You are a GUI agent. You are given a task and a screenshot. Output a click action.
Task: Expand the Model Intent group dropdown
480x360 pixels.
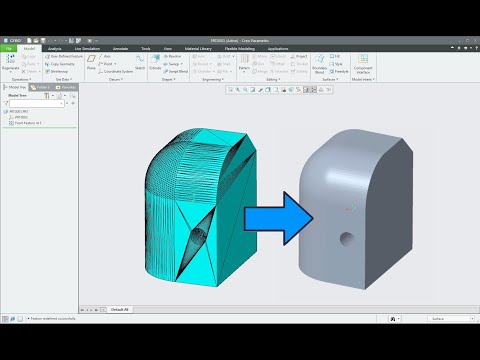point(363,79)
